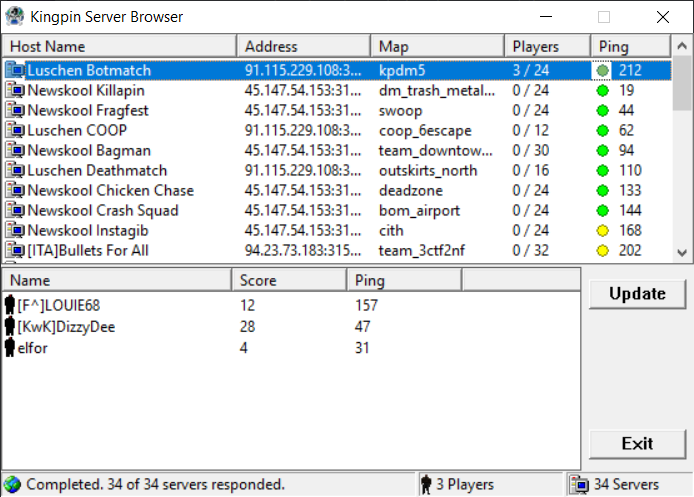Screen dimensions: 694x497
Task: Select player elfor name
Action: point(32,348)
